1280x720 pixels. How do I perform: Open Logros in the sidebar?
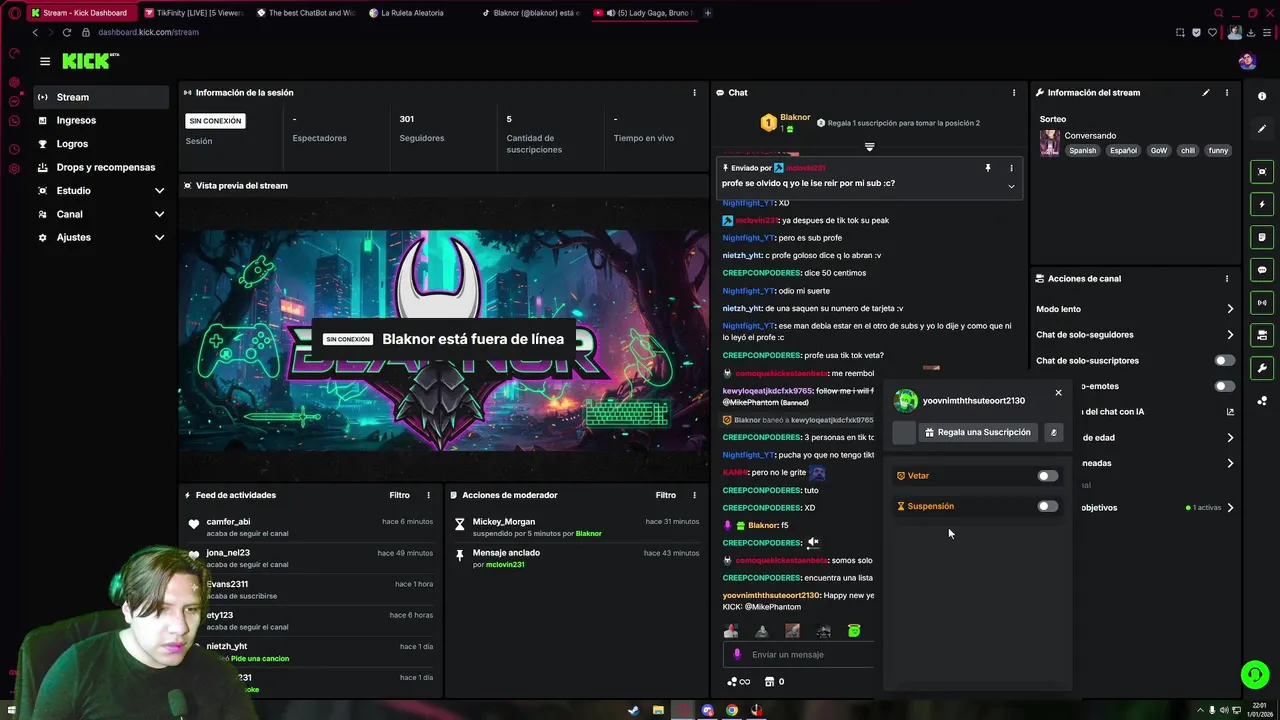(x=100, y=144)
